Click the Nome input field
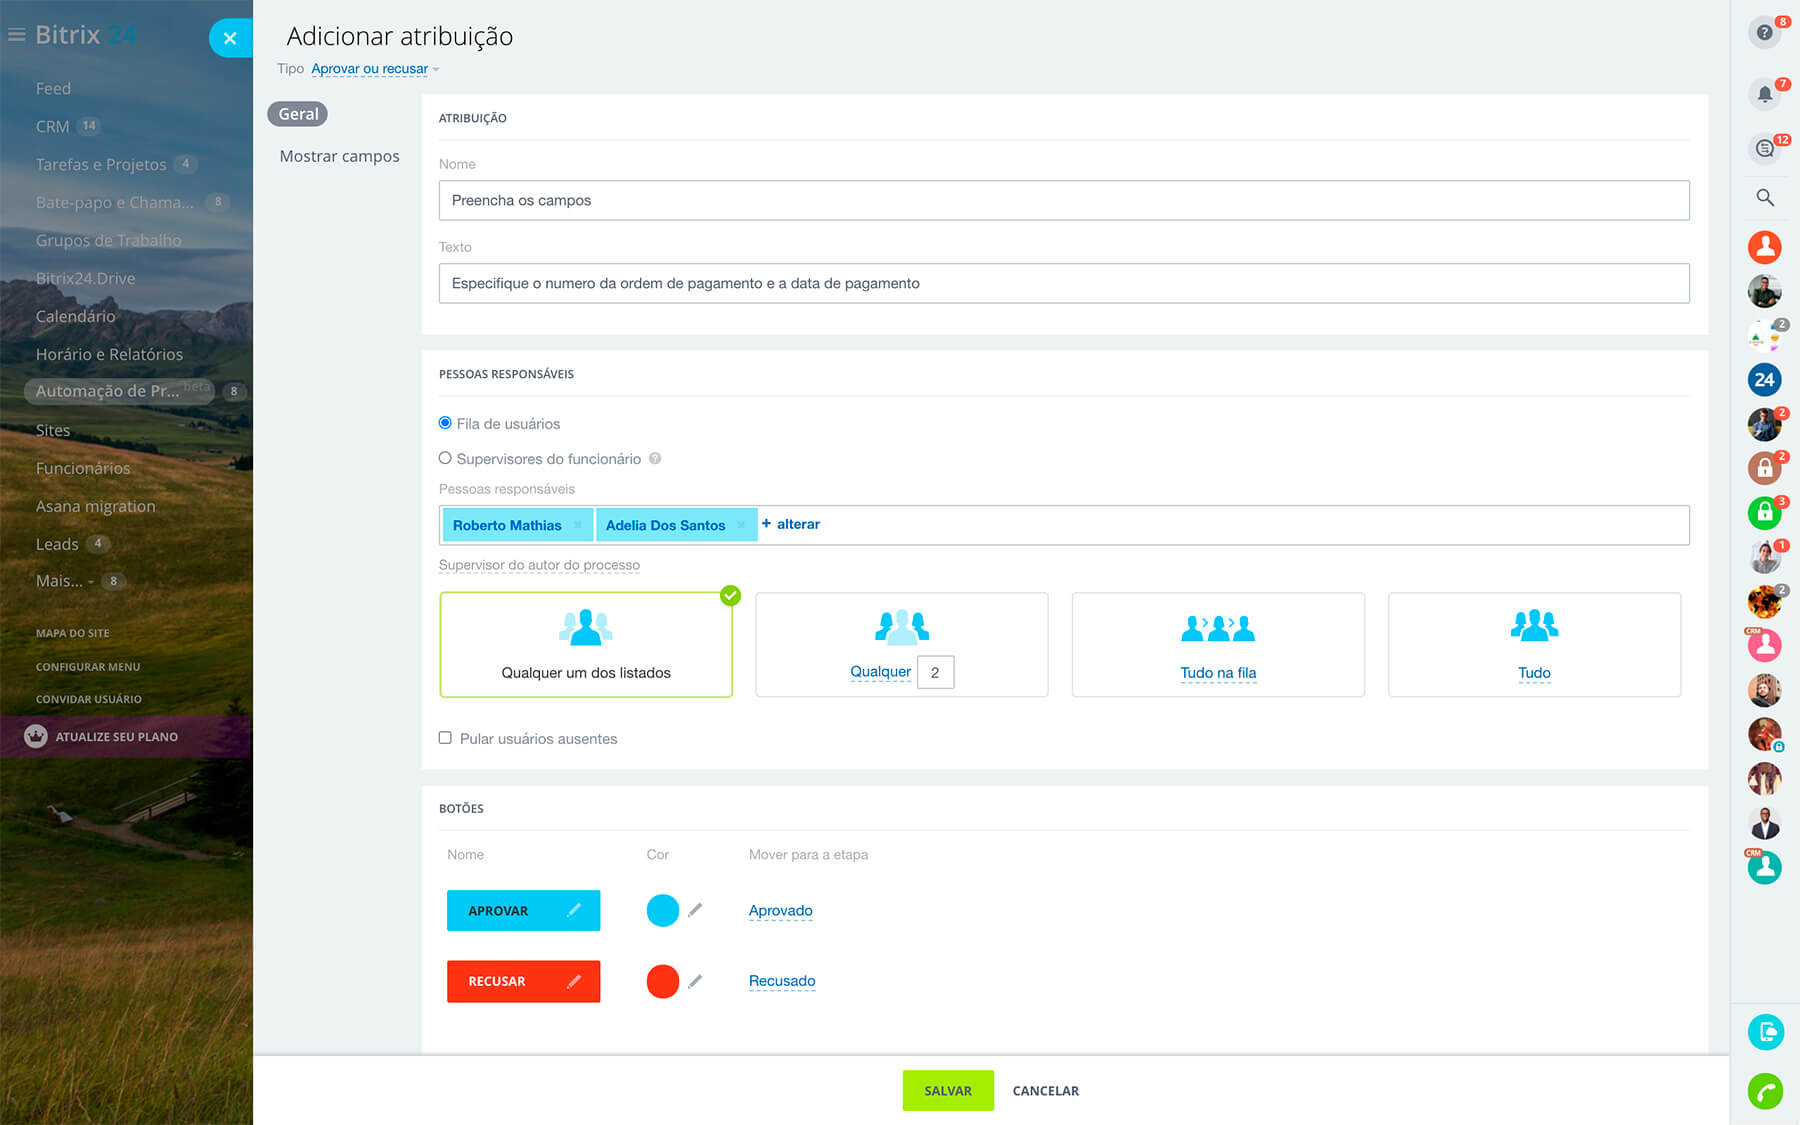The width and height of the screenshot is (1800, 1125). click(x=1063, y=200)
